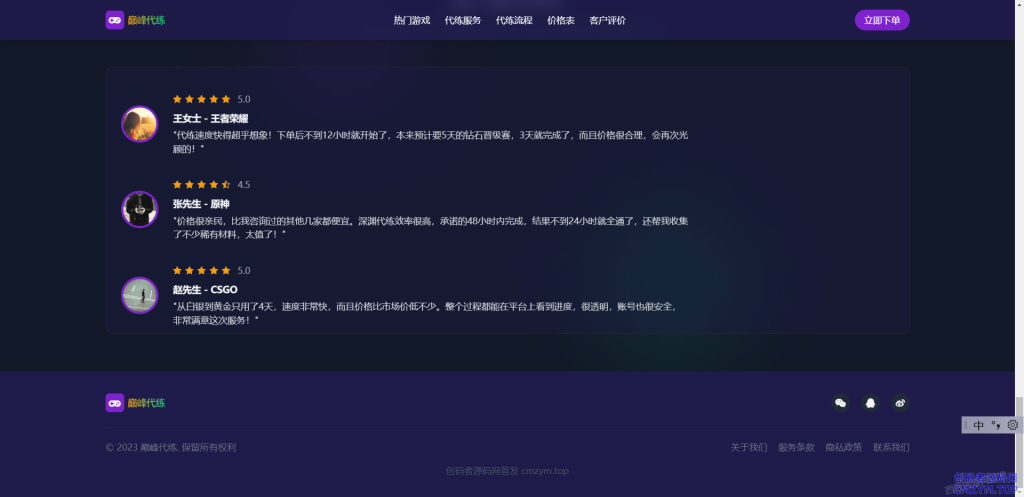Screen dimensions: 1024x497
Task: Open the Weibo social icon
Action: pyautogui.click(x=900, y=403)
